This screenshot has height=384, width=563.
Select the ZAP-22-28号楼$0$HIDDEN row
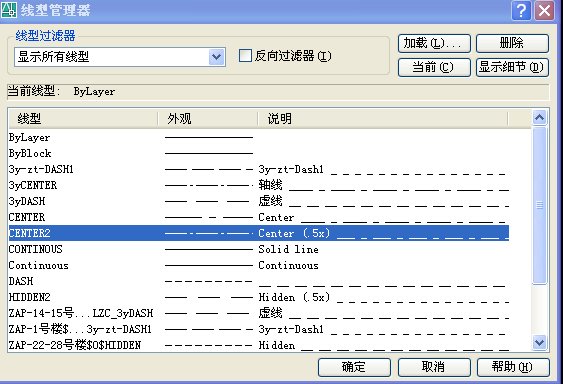pos(259,345)
